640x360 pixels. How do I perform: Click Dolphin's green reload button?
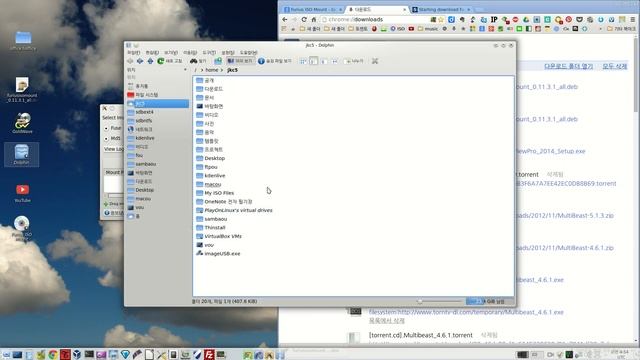170,61
